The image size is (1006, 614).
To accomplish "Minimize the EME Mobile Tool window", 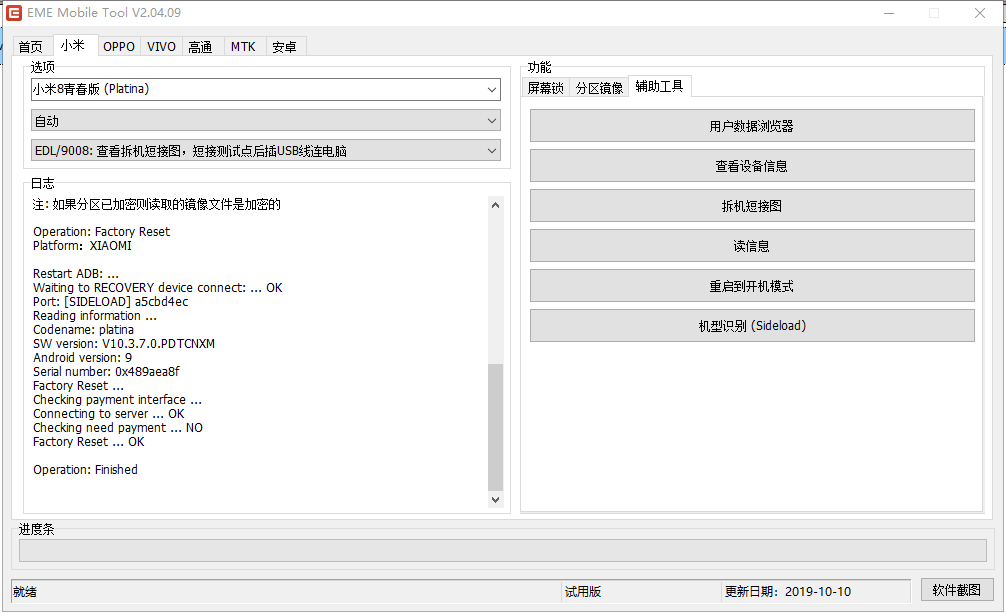I will tap(889, 13).
